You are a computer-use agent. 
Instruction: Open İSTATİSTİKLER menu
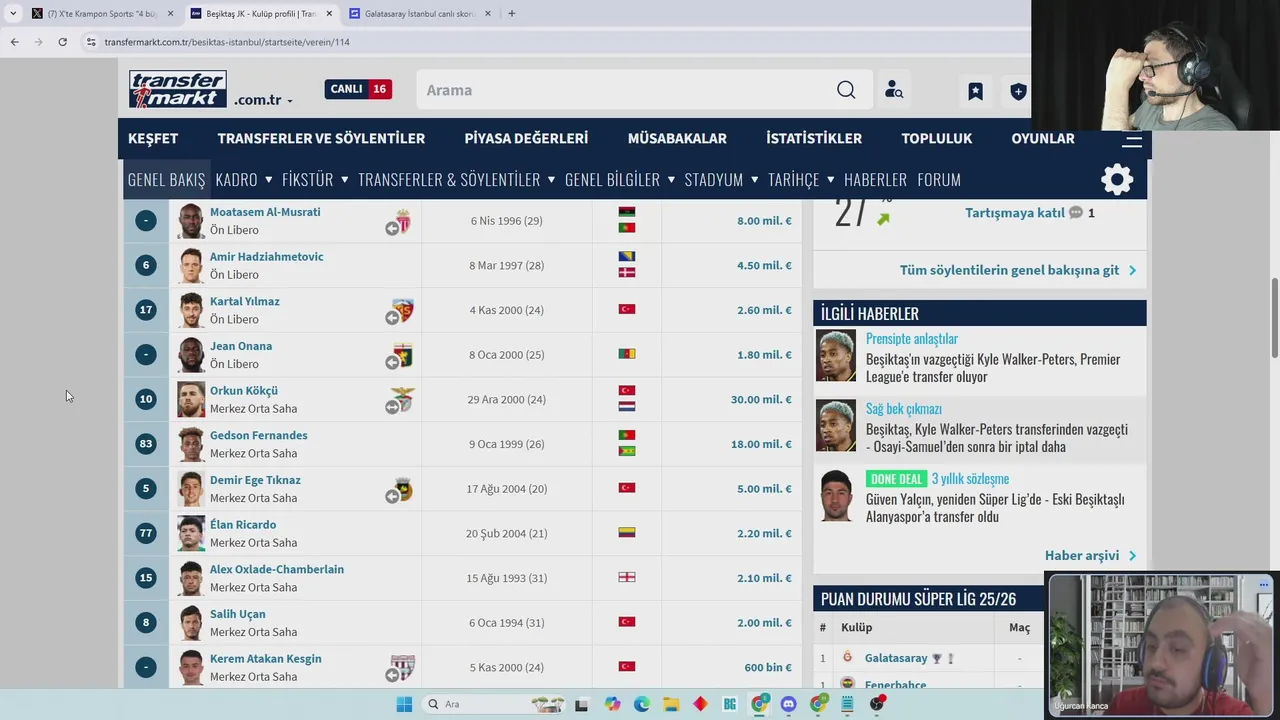(x=814, y=139)
